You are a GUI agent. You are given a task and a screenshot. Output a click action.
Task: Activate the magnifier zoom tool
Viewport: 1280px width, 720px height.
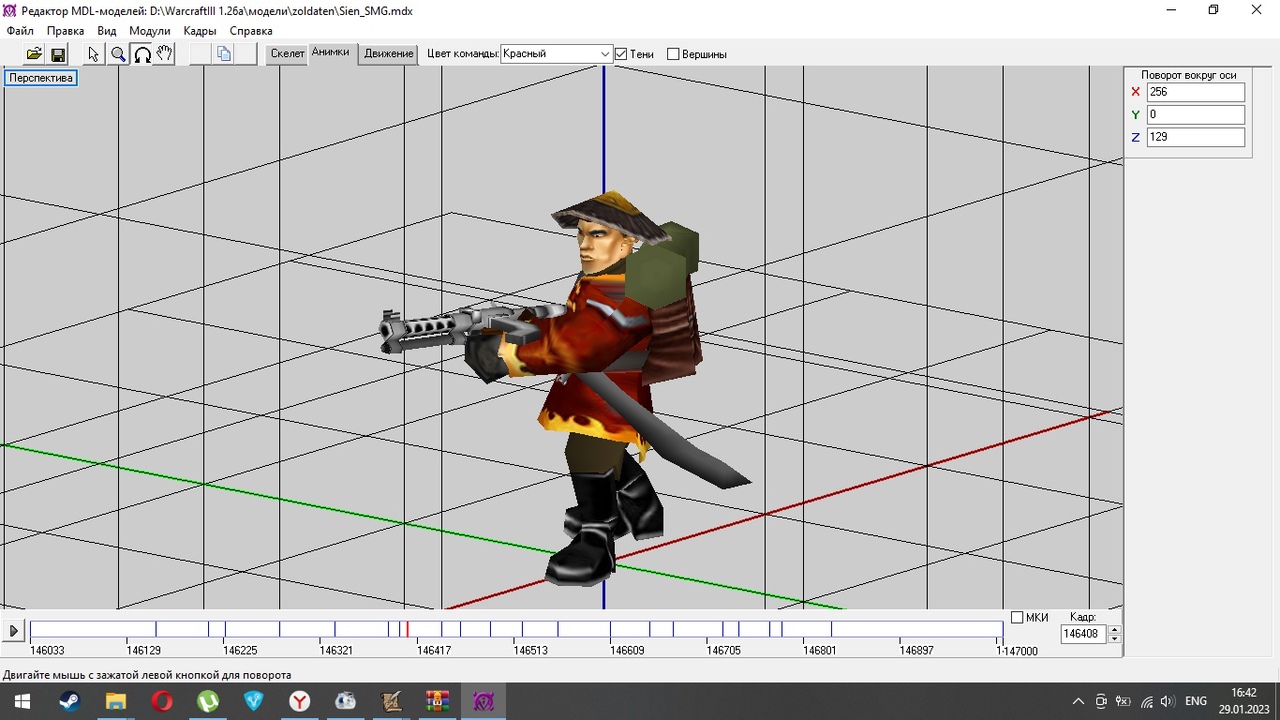coord(118,54)
